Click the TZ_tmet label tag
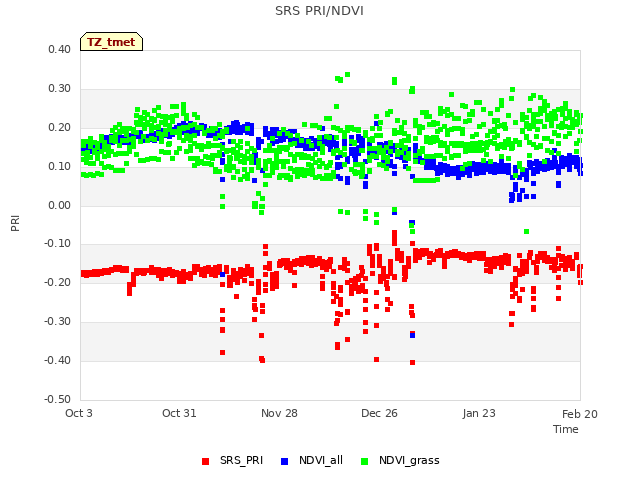640x480 pixels. tap(111, 42)
